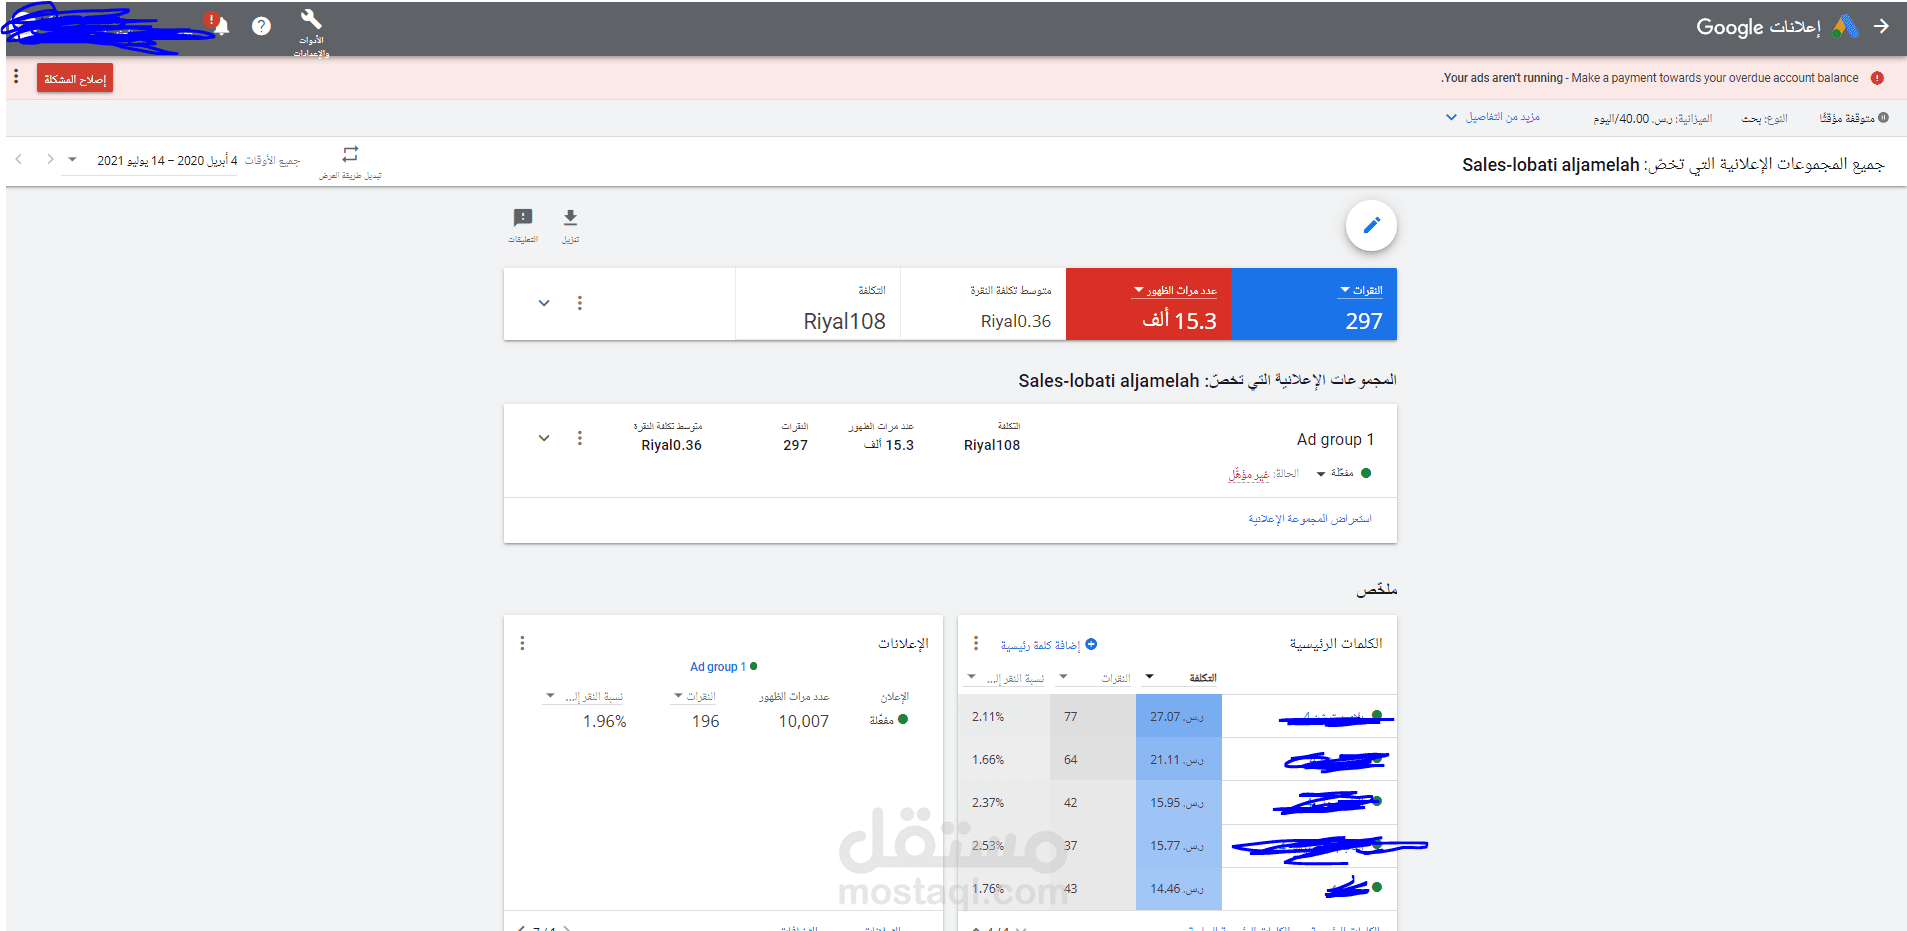The width and height of the screenshot is (1907, 931).
Task: Click the paused status icon in campaign bar
Action: (x=1883, y=118)
